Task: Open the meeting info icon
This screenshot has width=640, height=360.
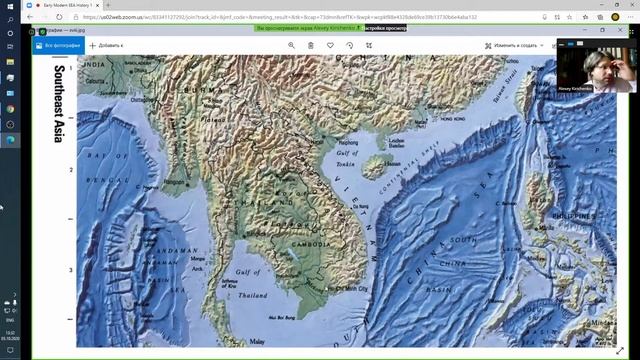Action: (x=32, y=31)
